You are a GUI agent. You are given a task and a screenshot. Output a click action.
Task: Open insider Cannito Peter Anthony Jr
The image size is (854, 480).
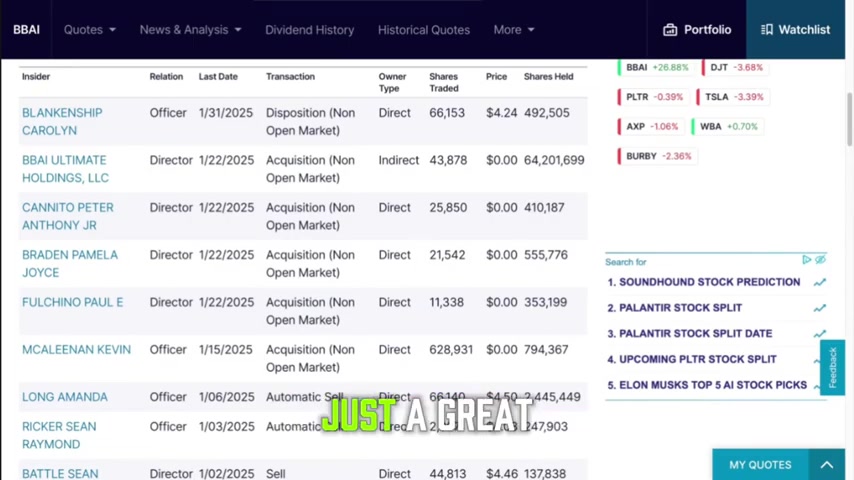(68, 216)
